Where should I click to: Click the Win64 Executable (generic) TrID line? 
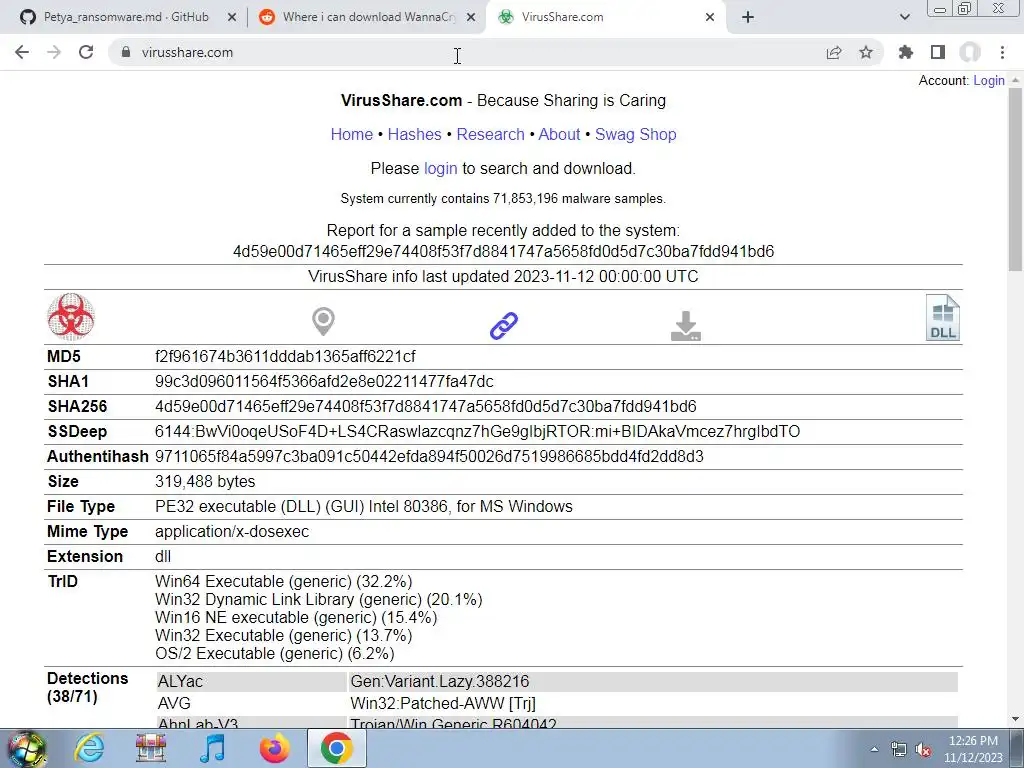click(283, 581)
